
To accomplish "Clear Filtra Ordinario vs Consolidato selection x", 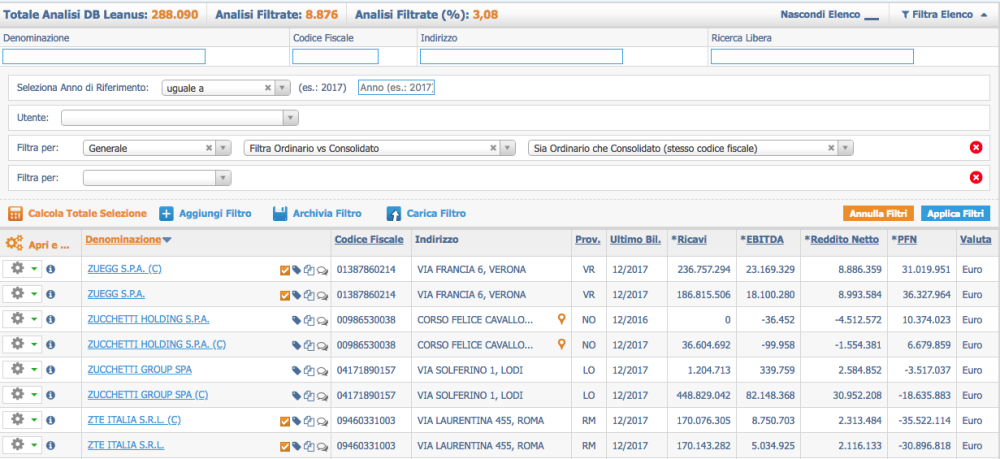I will (493, 148).
